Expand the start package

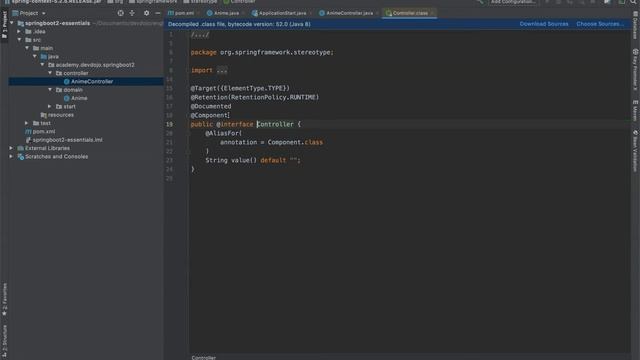point(50,107)
